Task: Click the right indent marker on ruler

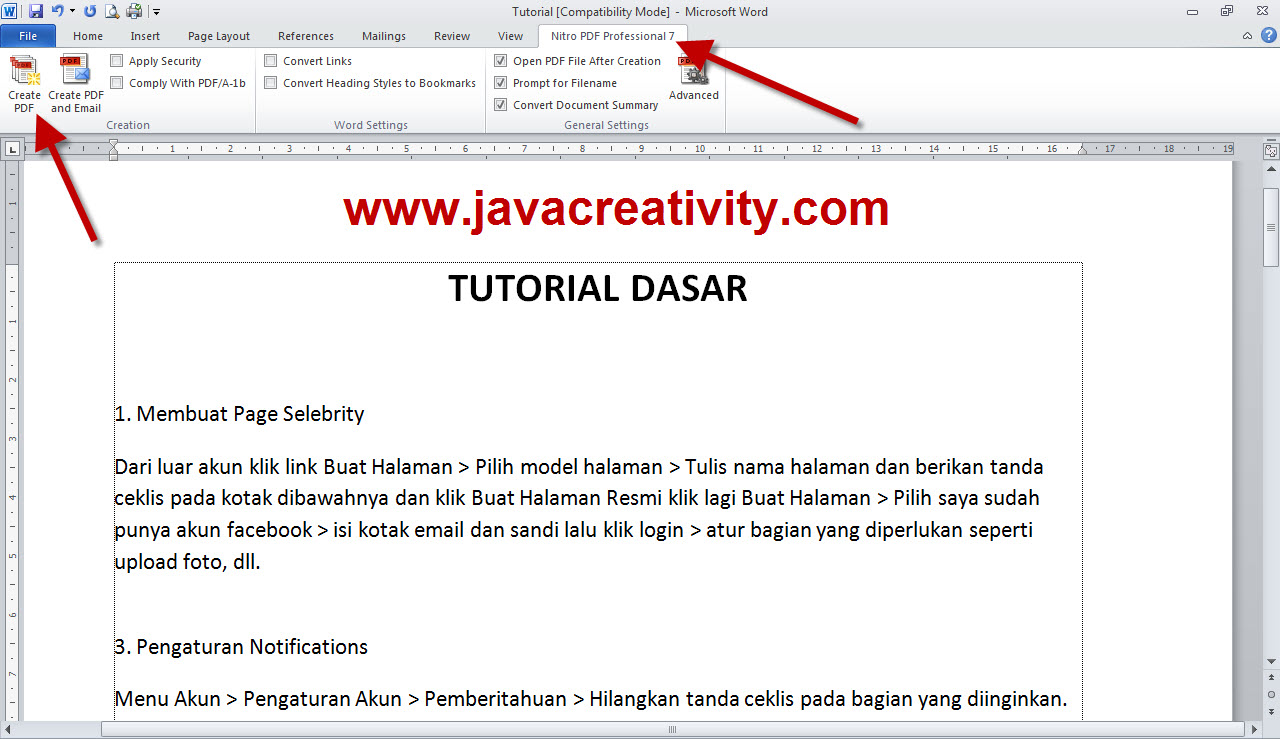Action: click(x=1082, y=150)
